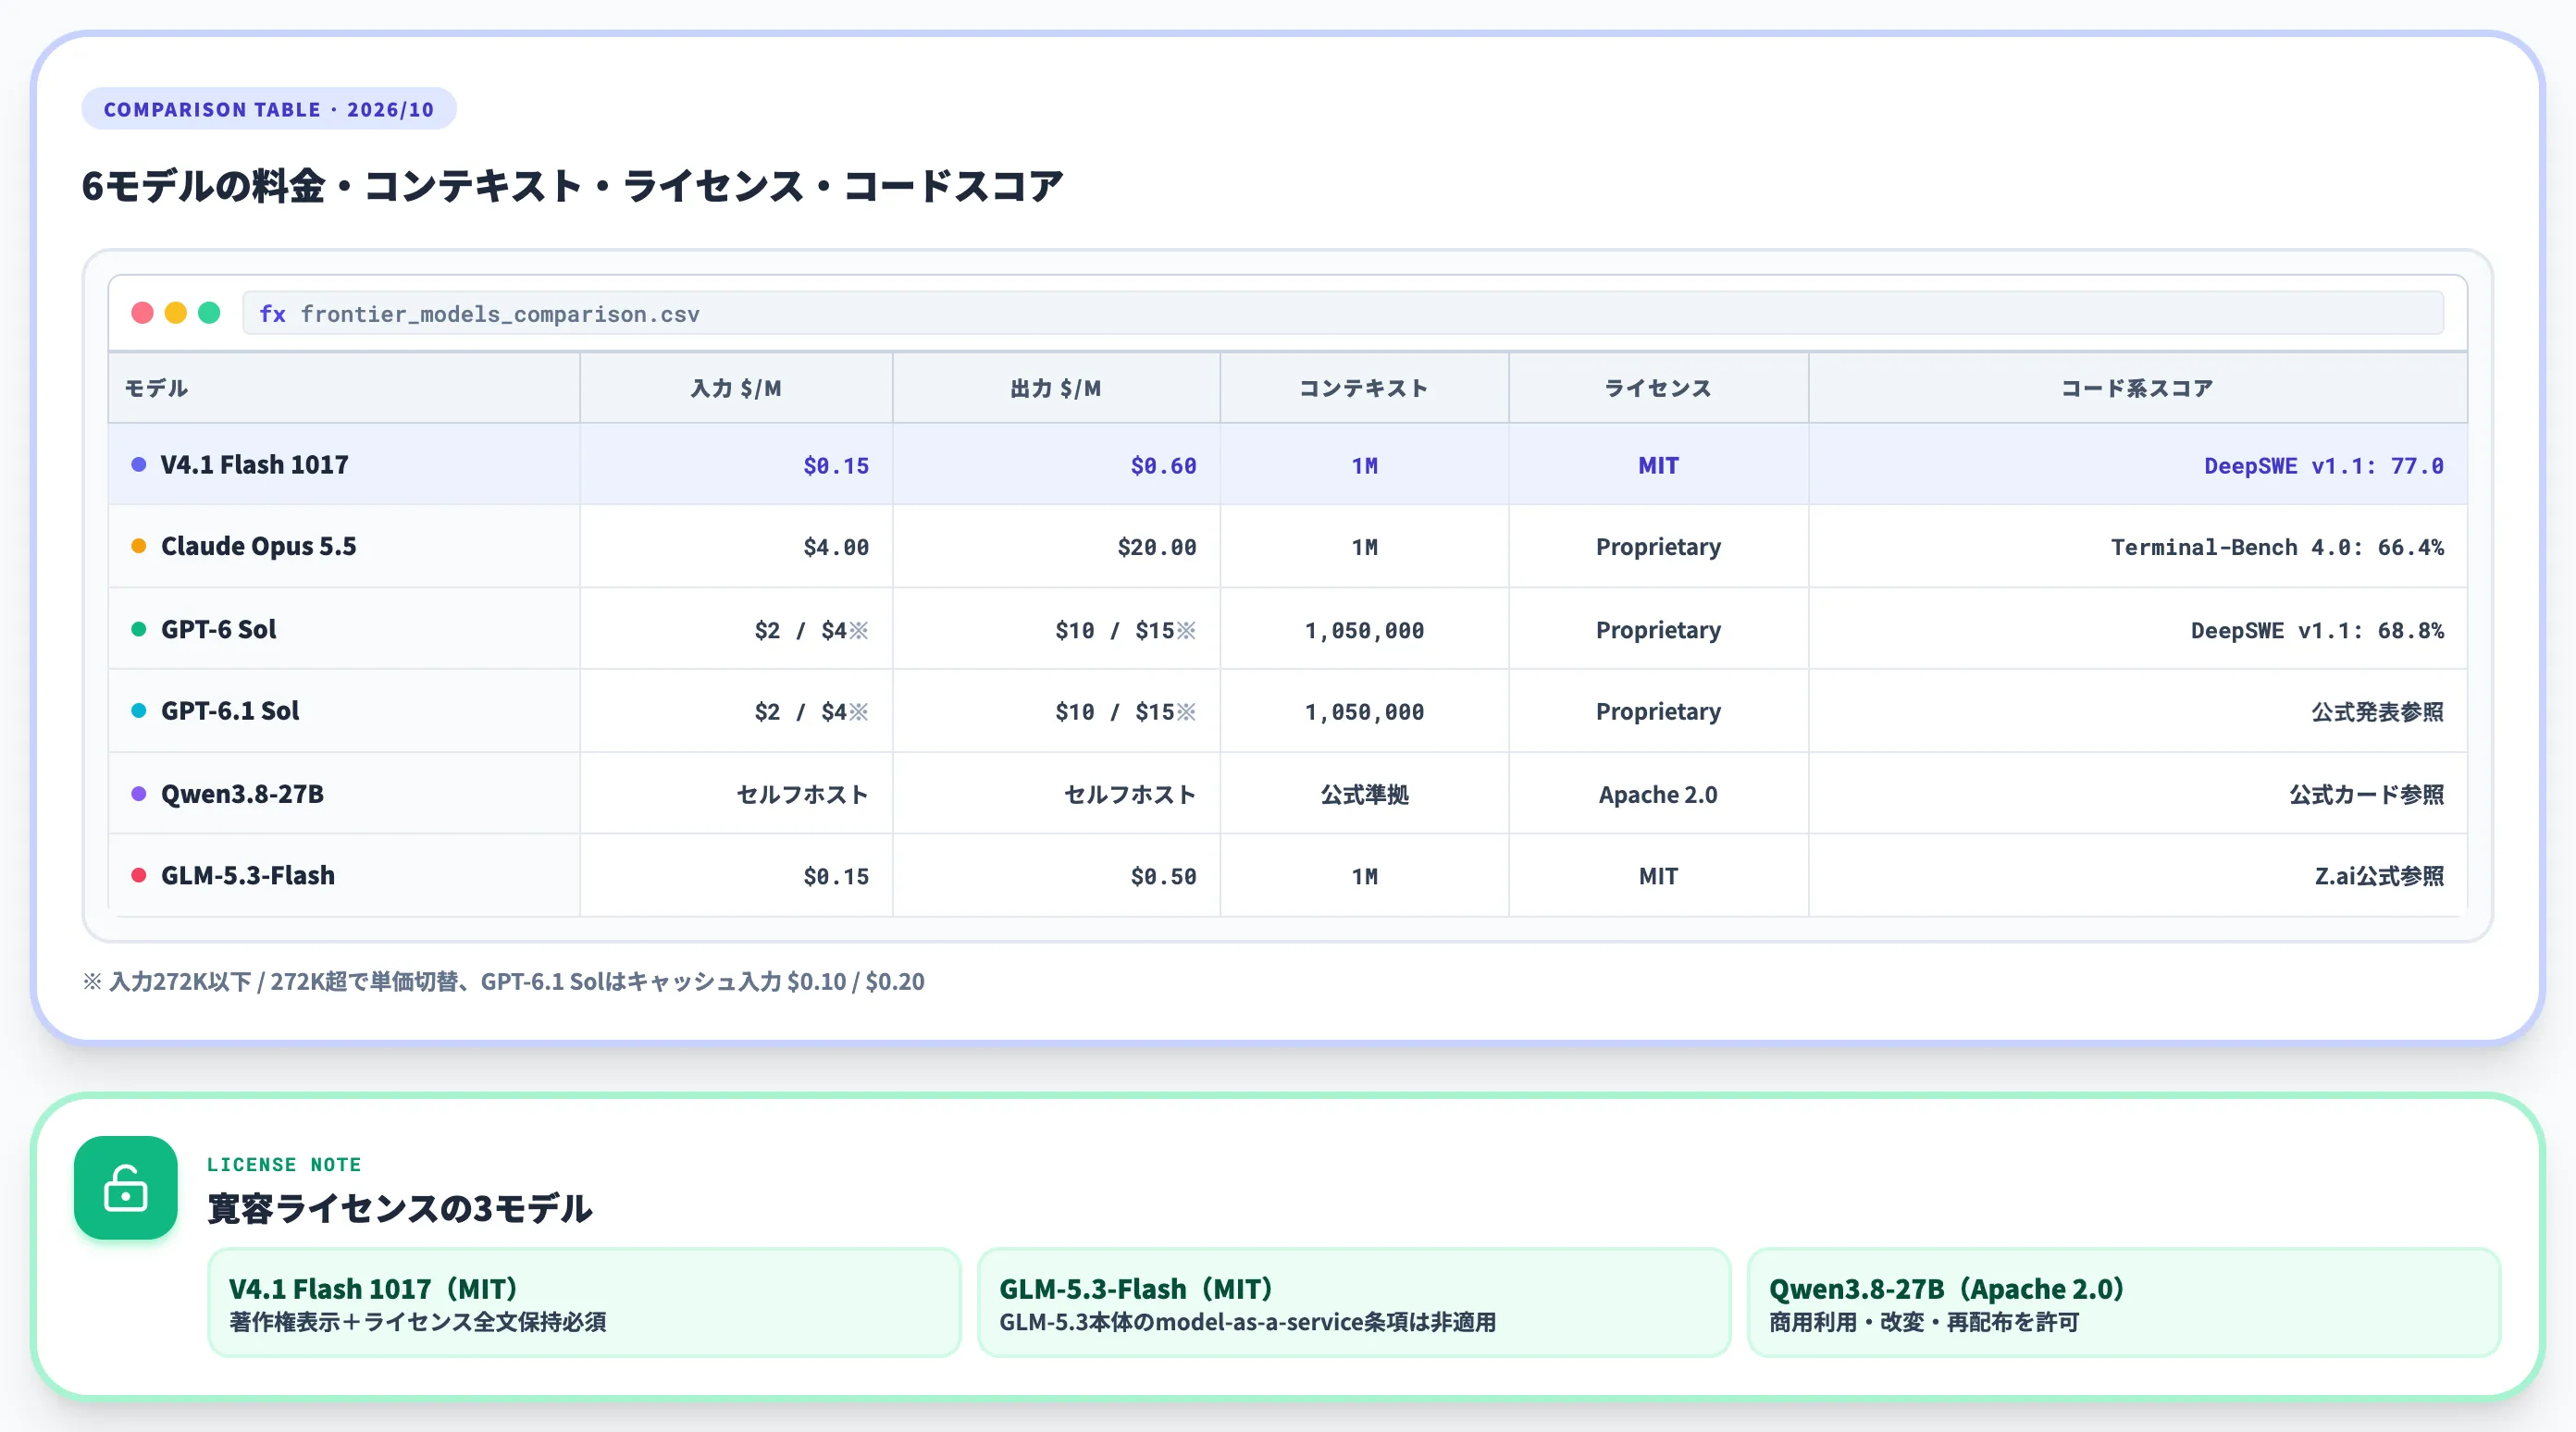Screen dimensions: 2576x1432
Task: Click the 寛容ライセンスの3モデル heading
Action: 400,1208
